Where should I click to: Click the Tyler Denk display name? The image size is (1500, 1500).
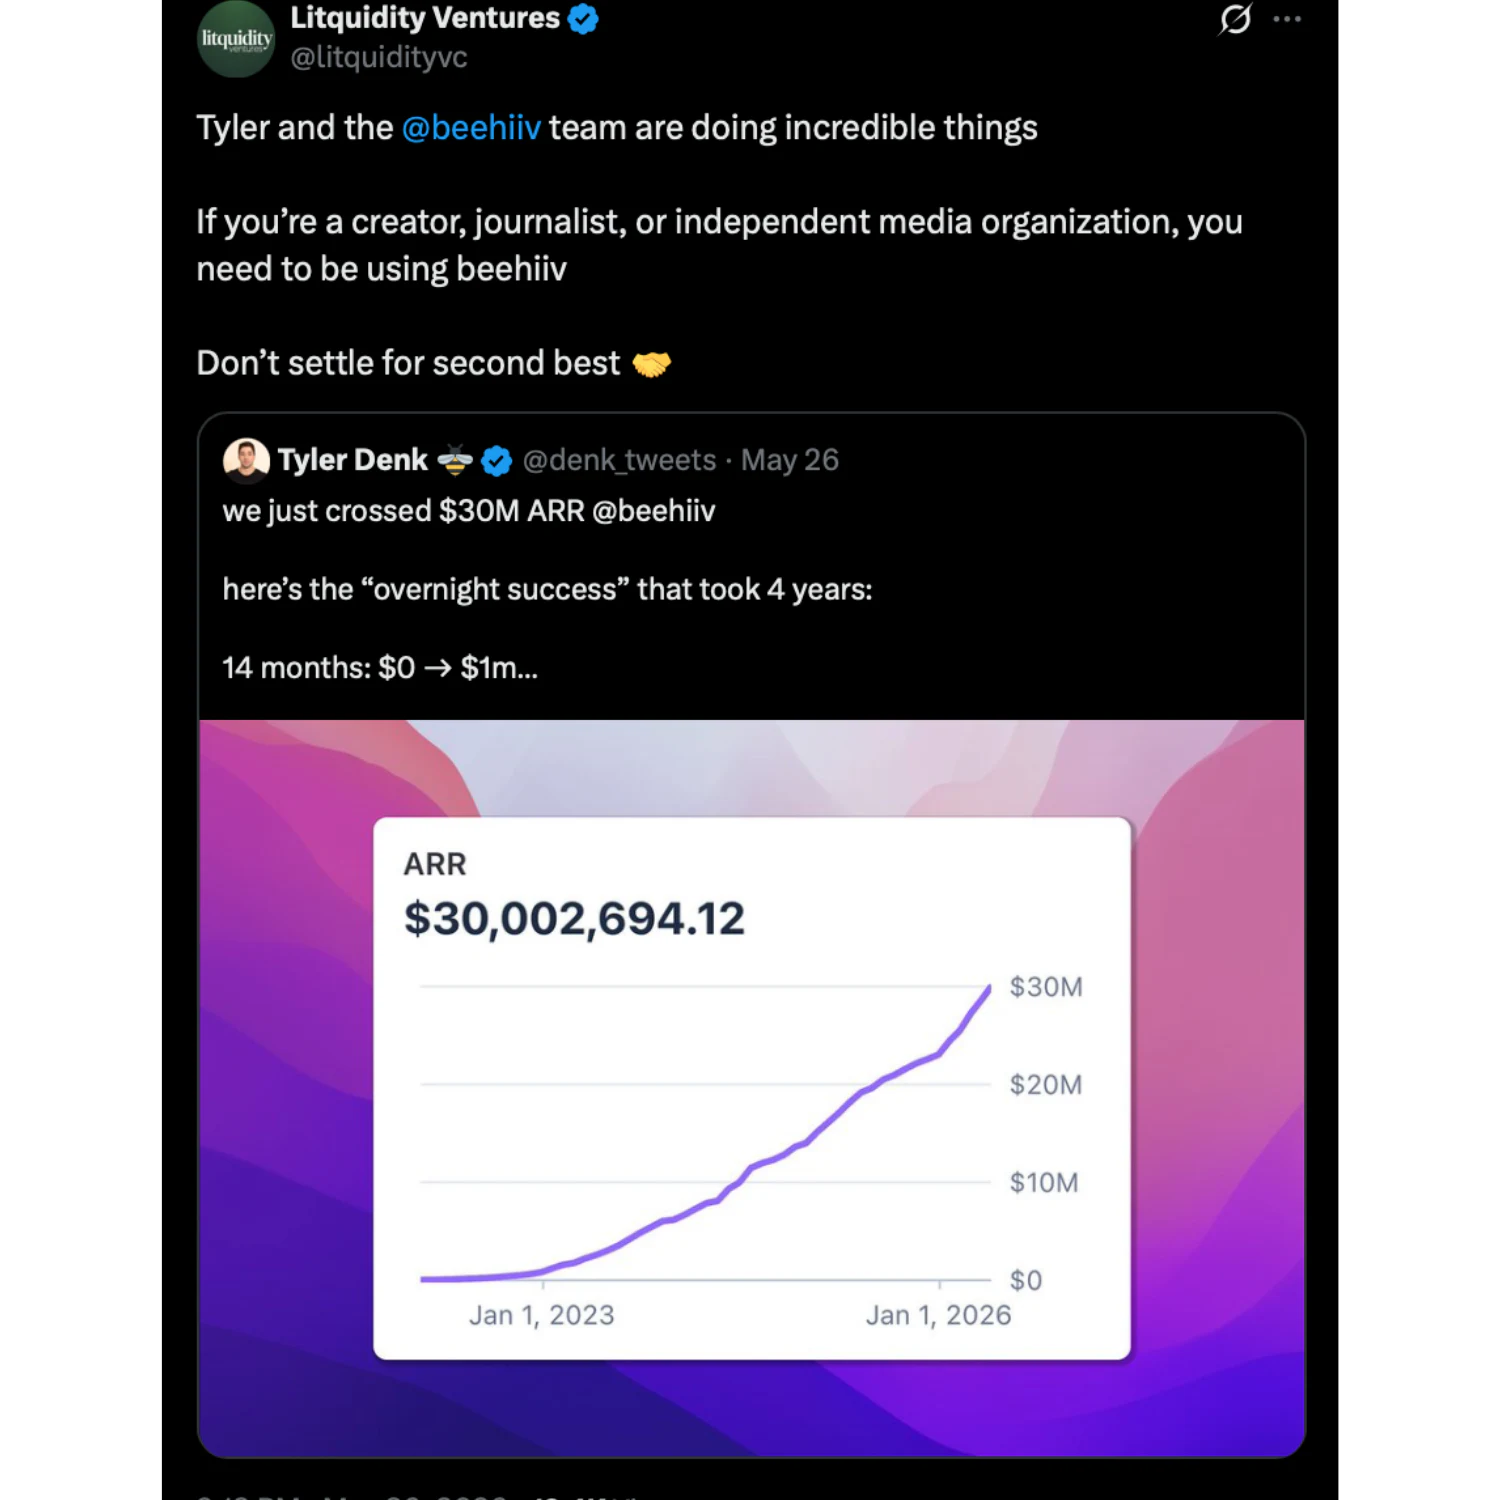(353, 460)
